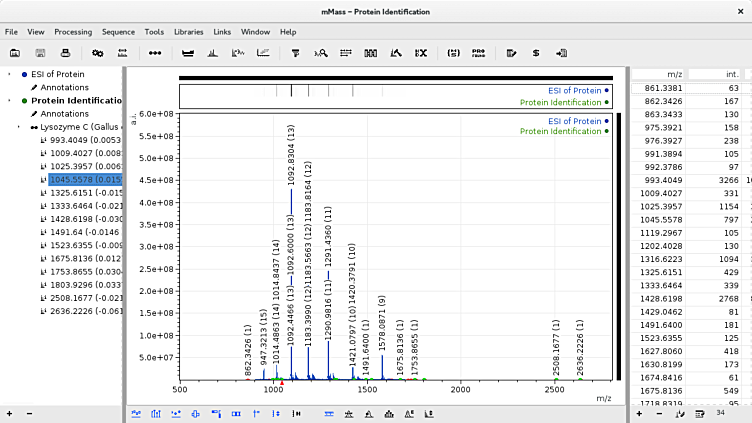752x423 pixels.
Task: Click the spectrum overview navigation bar
Action: (x=396, y=95)
